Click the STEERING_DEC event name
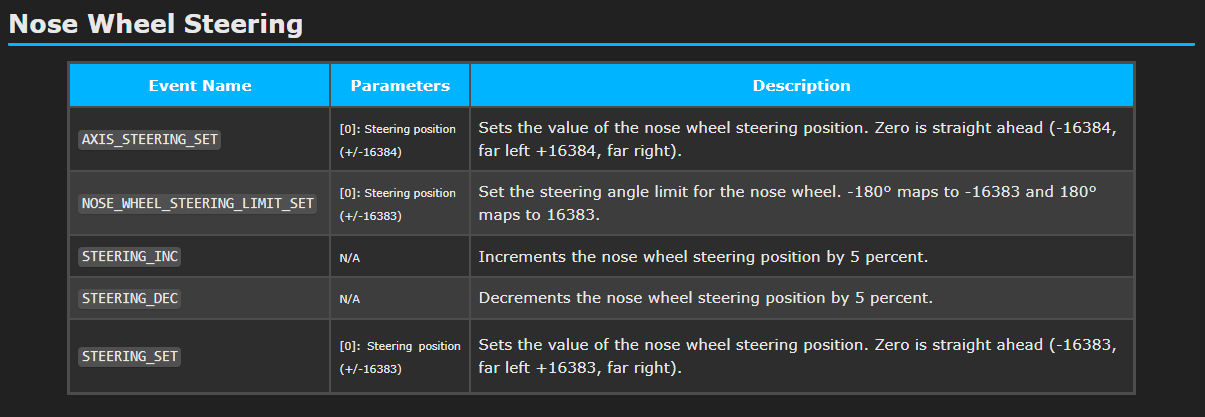1205x417 pixels. tap(130, 298)
